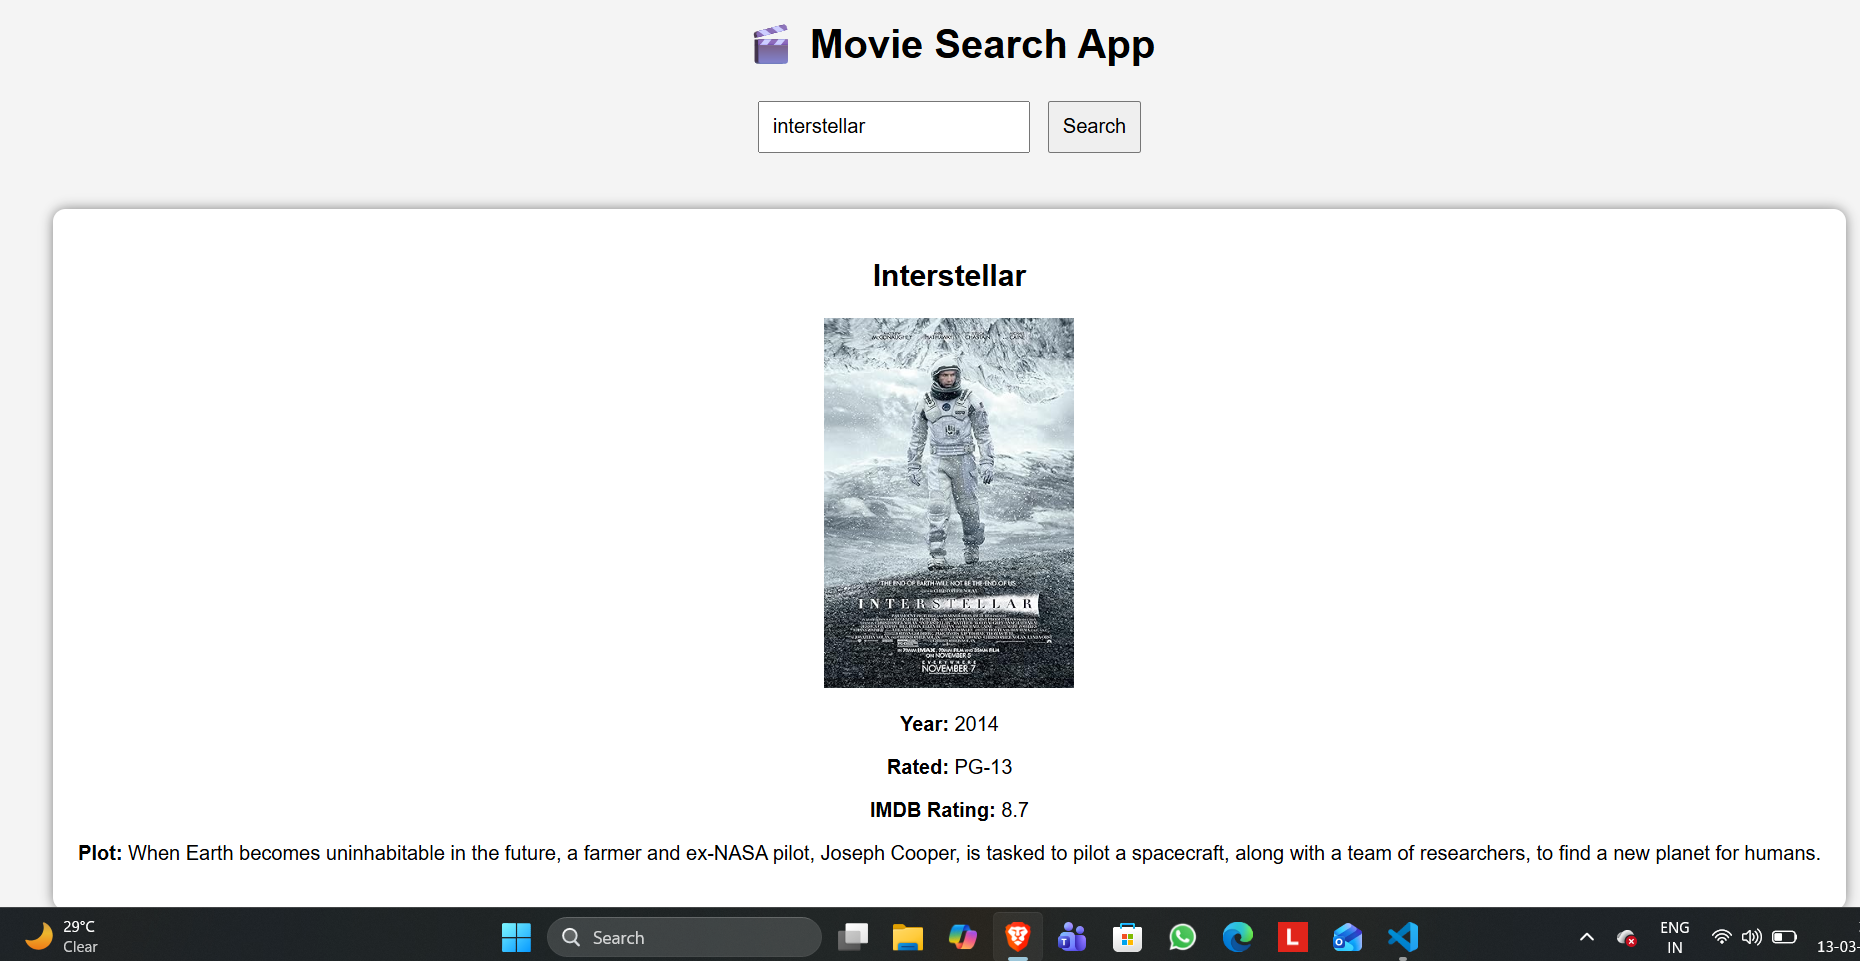
Task: Open the ENG IN language switcher
Action: tap(1675, 937)
